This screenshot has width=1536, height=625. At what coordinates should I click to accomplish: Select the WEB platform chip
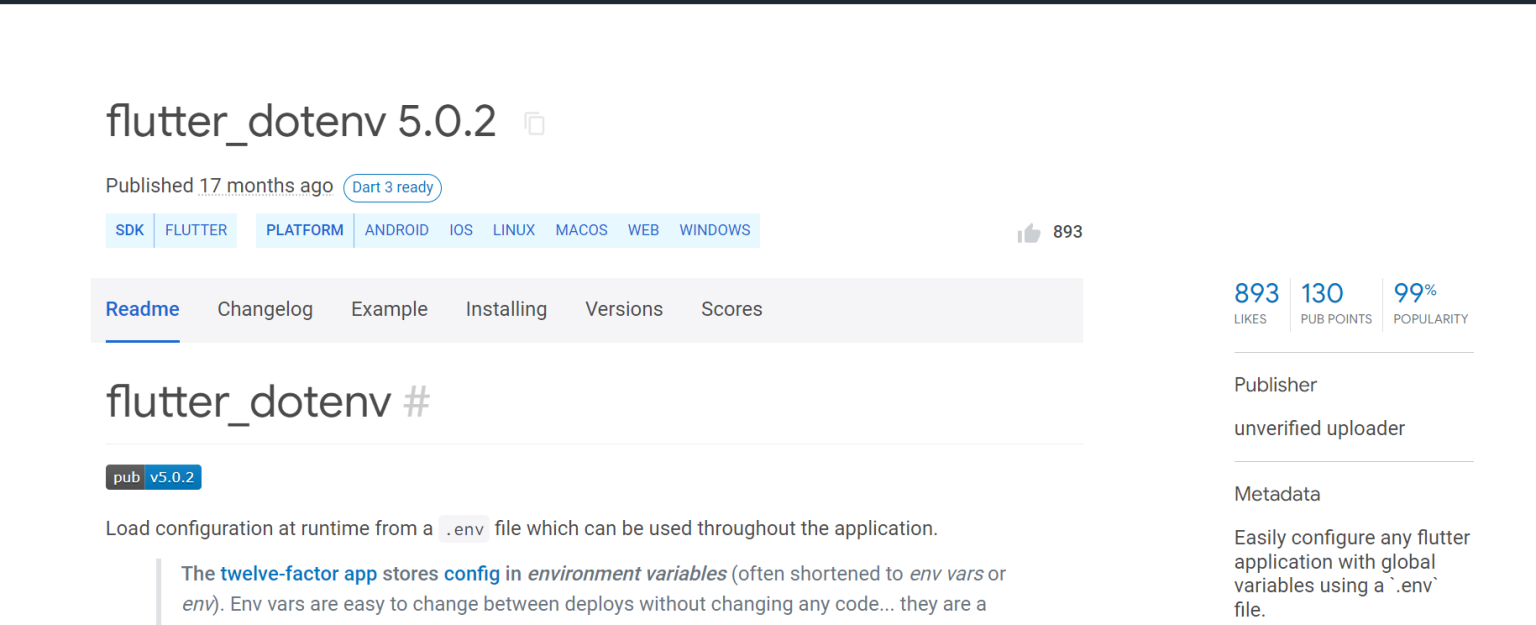(x=643, y=230)
